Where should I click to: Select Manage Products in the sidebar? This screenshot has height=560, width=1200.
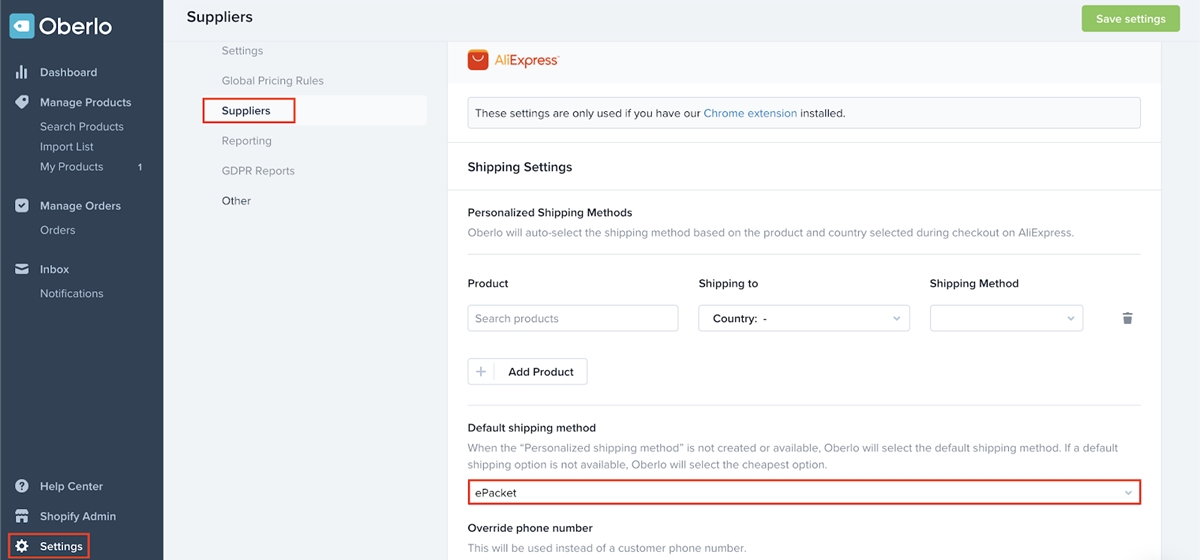pos(85,102)
